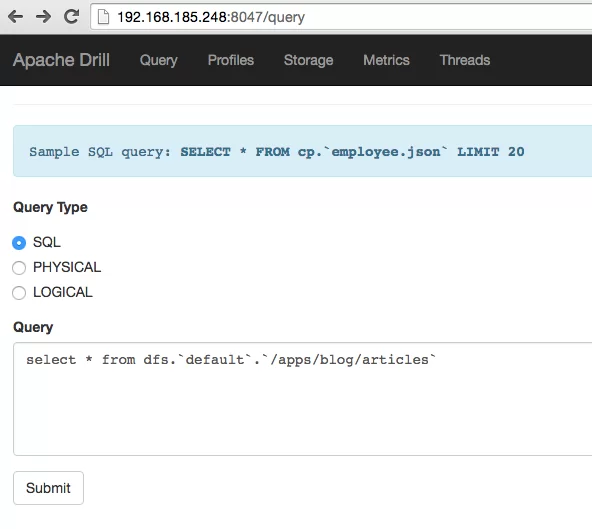Viewport: 592px width, 529px height.
Task: Go back with the browser back arrow
Action: (15, 17)
